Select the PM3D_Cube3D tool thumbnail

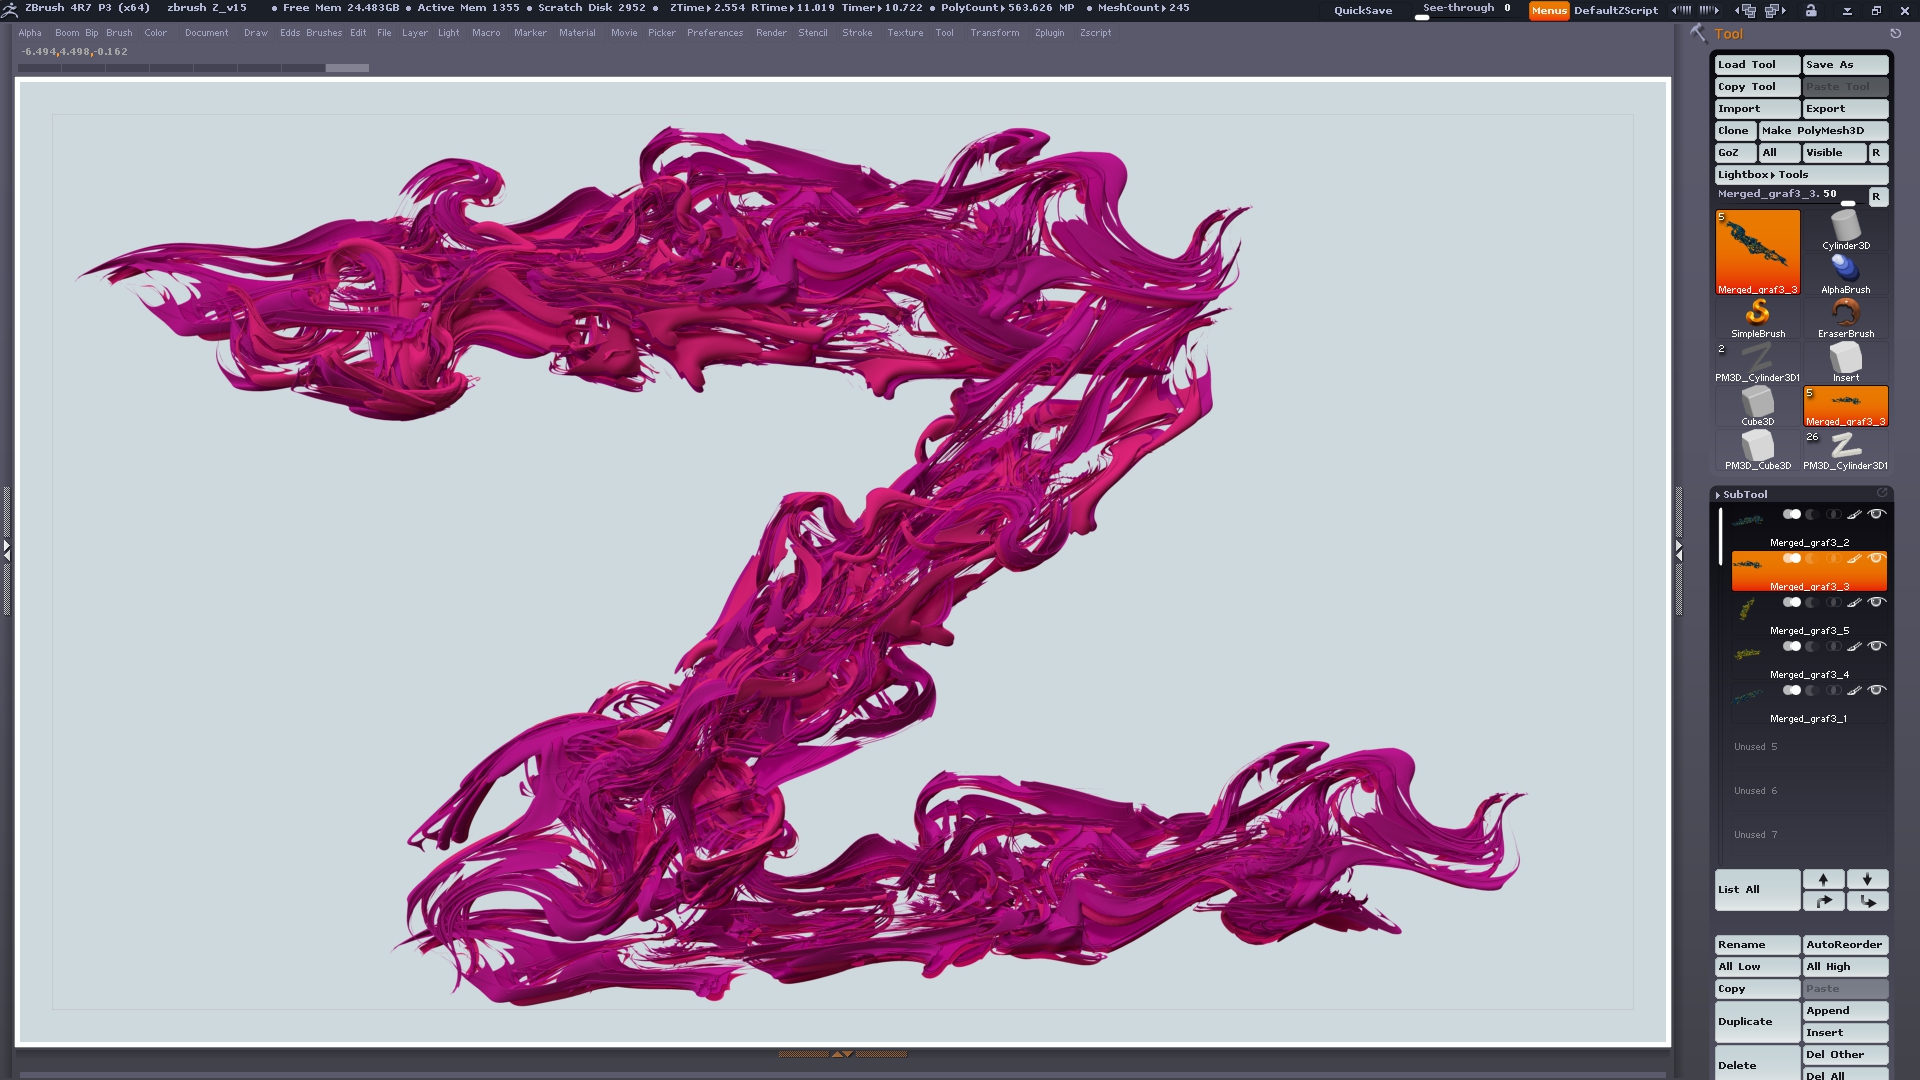(1757, 449)
